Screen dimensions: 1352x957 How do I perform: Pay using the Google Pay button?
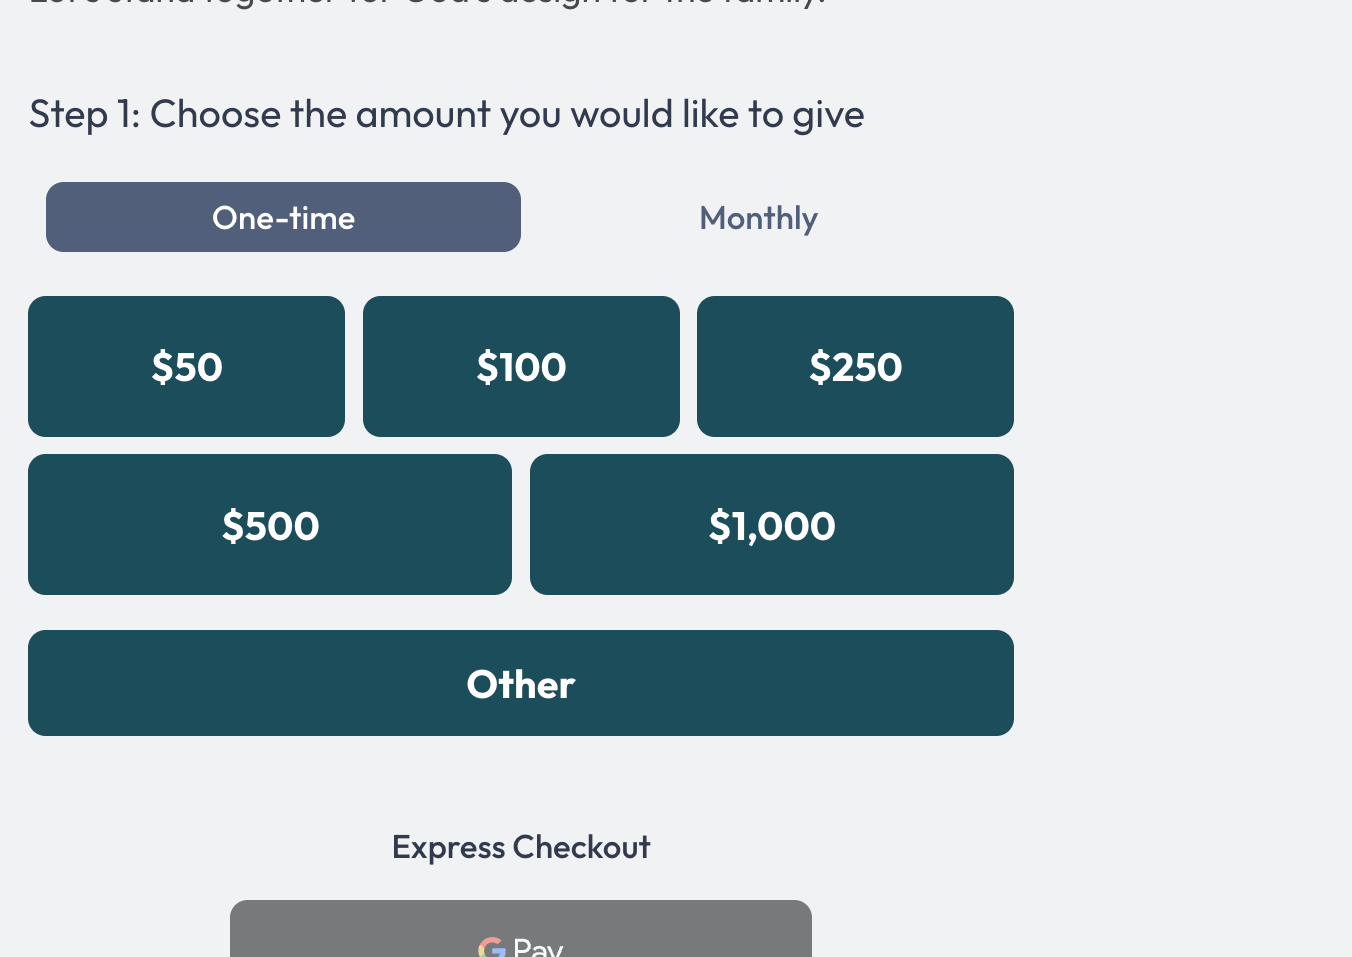521,935
